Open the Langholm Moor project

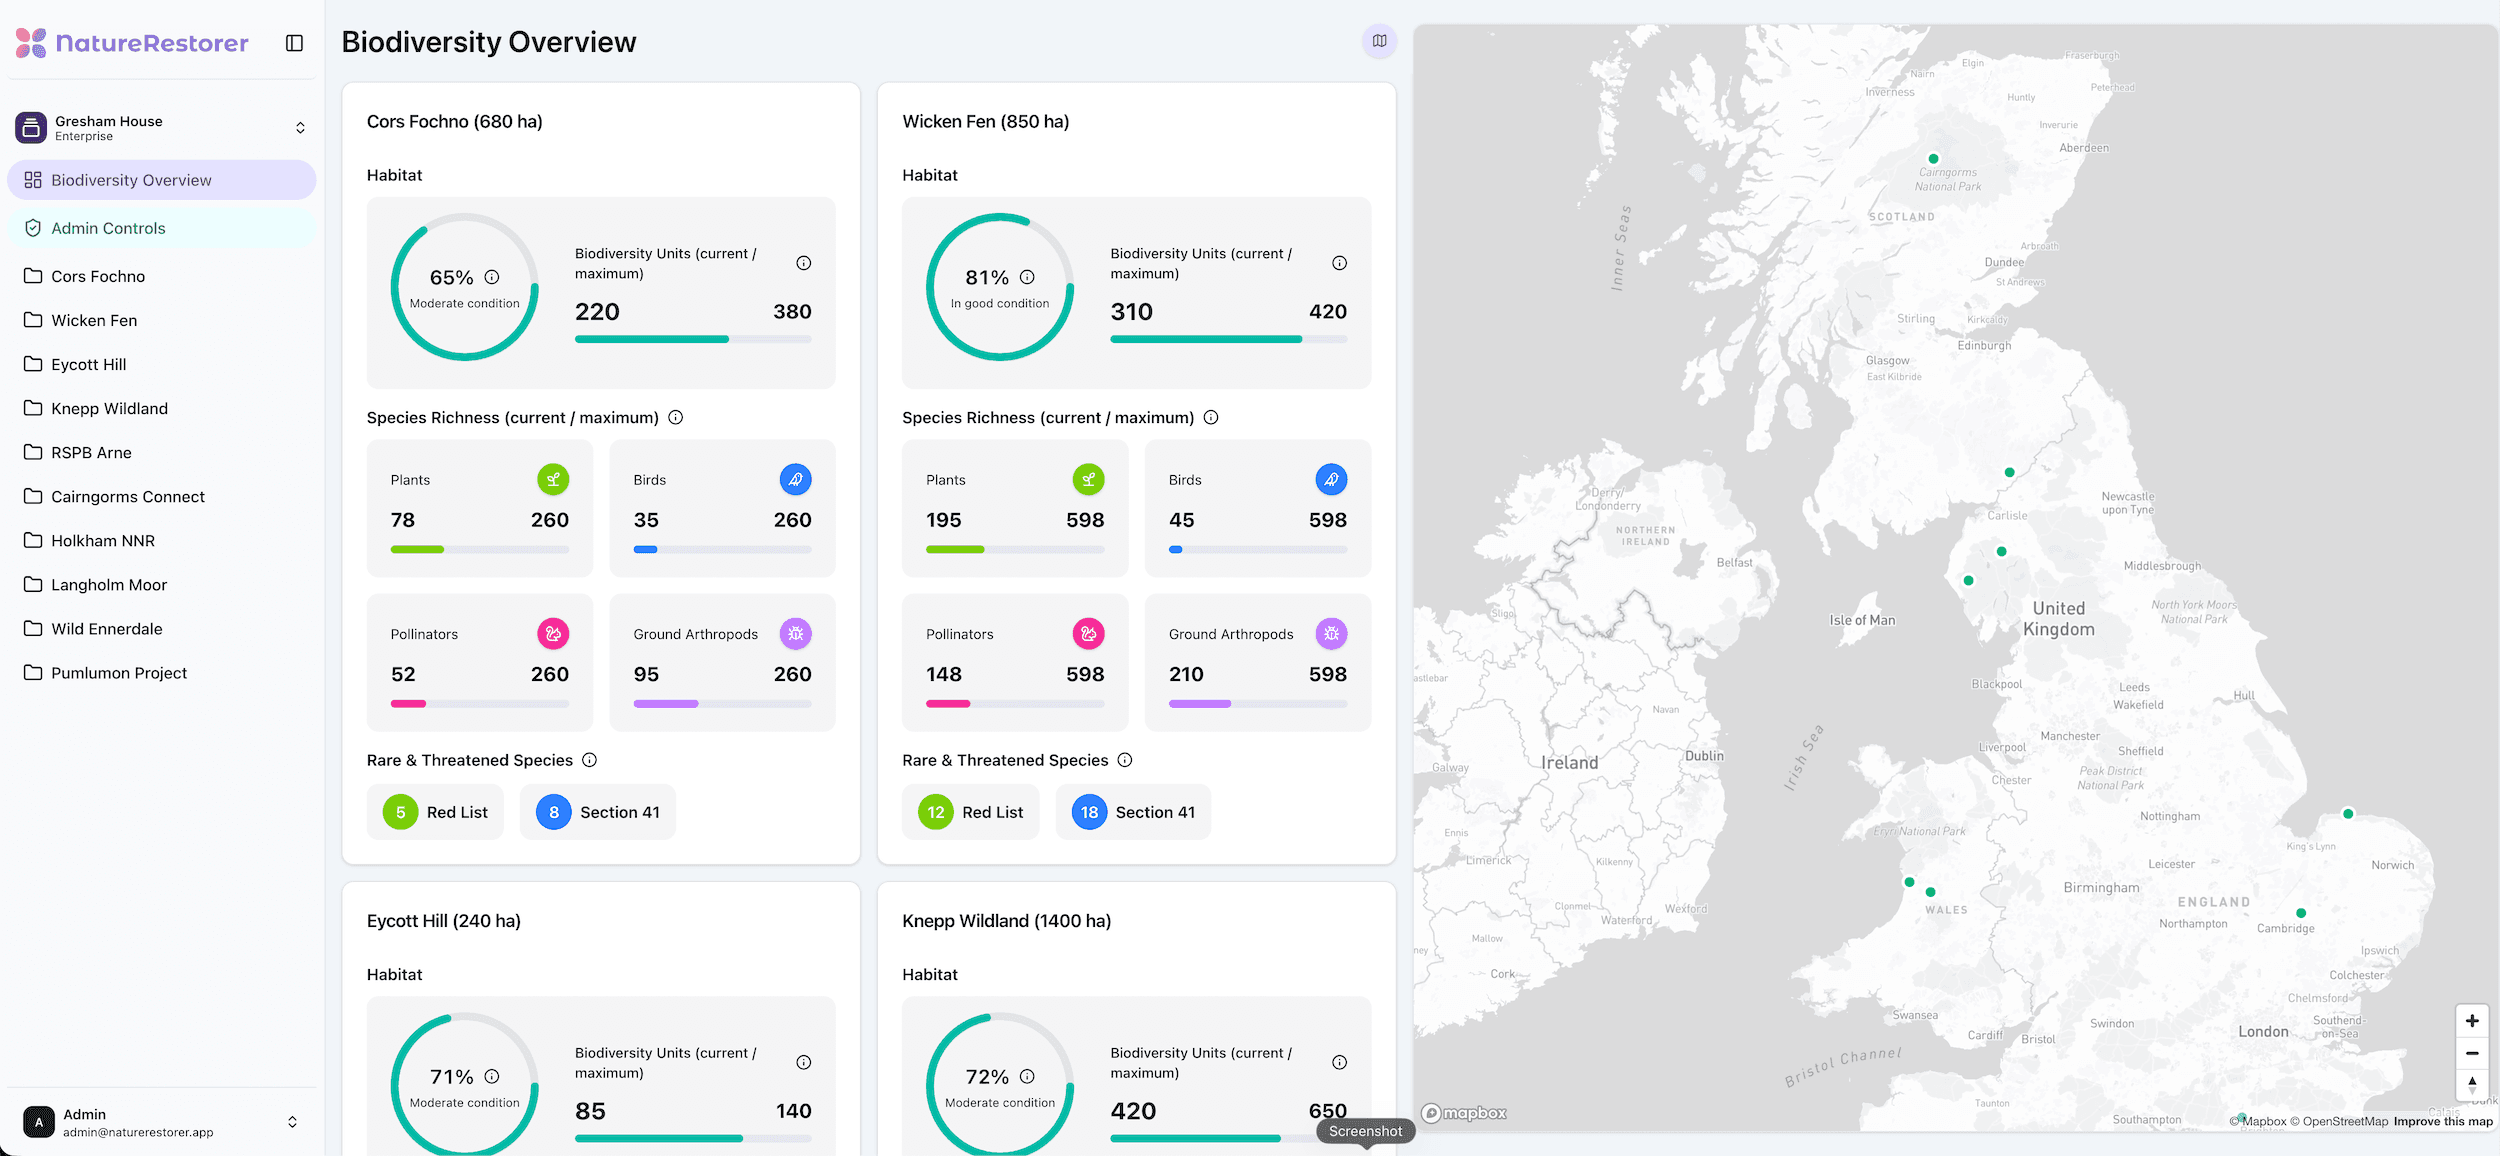(x=161, y=584)
